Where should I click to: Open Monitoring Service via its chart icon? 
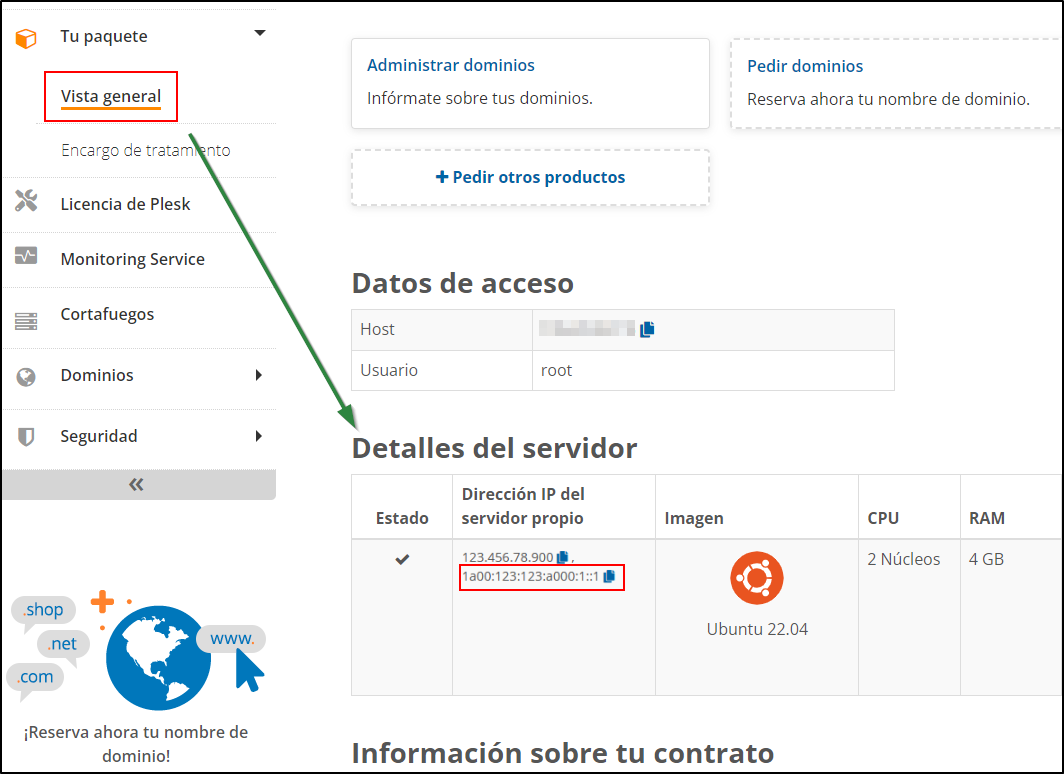pyautogui.click(x=23, y=258)
